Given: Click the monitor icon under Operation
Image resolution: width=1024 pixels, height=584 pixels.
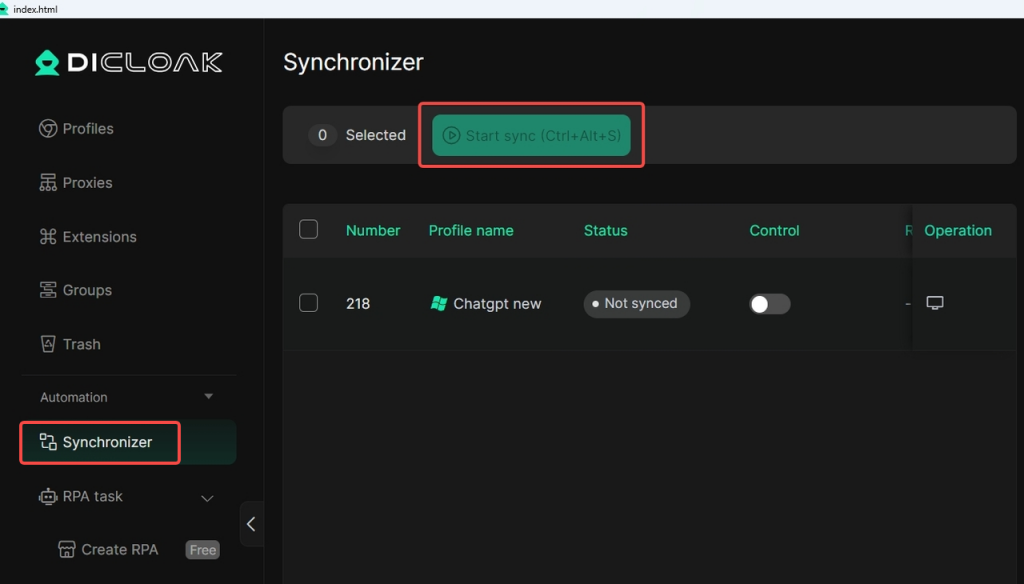Looking at the screenshot, I should pyautogui.click(x=935, y=303).
